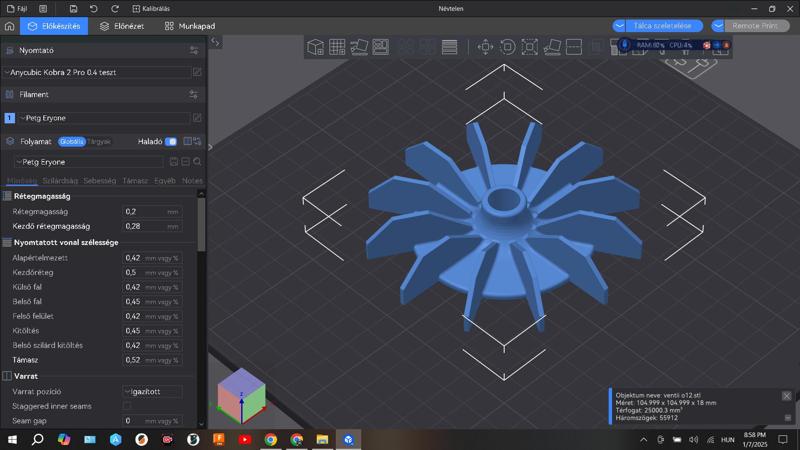Open the Sebesség settings tab
800x450 pixels.
coord(99,181)
